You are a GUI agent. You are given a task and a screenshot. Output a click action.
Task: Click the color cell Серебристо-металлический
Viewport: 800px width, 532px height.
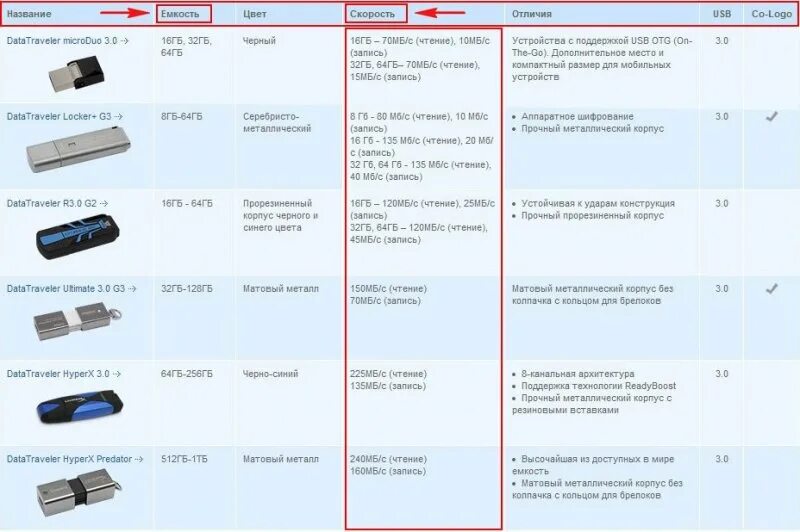click(277, 122)
